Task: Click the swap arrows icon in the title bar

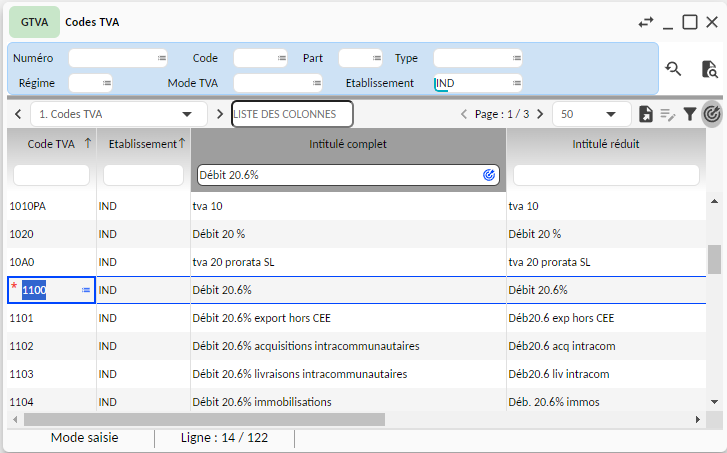Action: [x=646, y=22]
